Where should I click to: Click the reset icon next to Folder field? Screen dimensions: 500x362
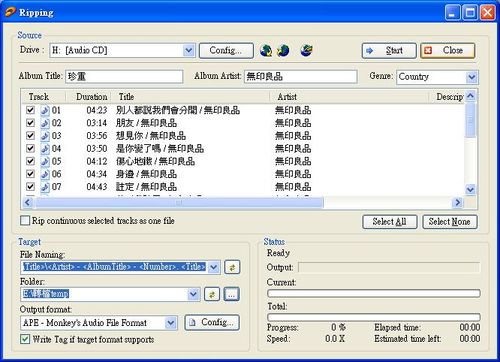212,294
